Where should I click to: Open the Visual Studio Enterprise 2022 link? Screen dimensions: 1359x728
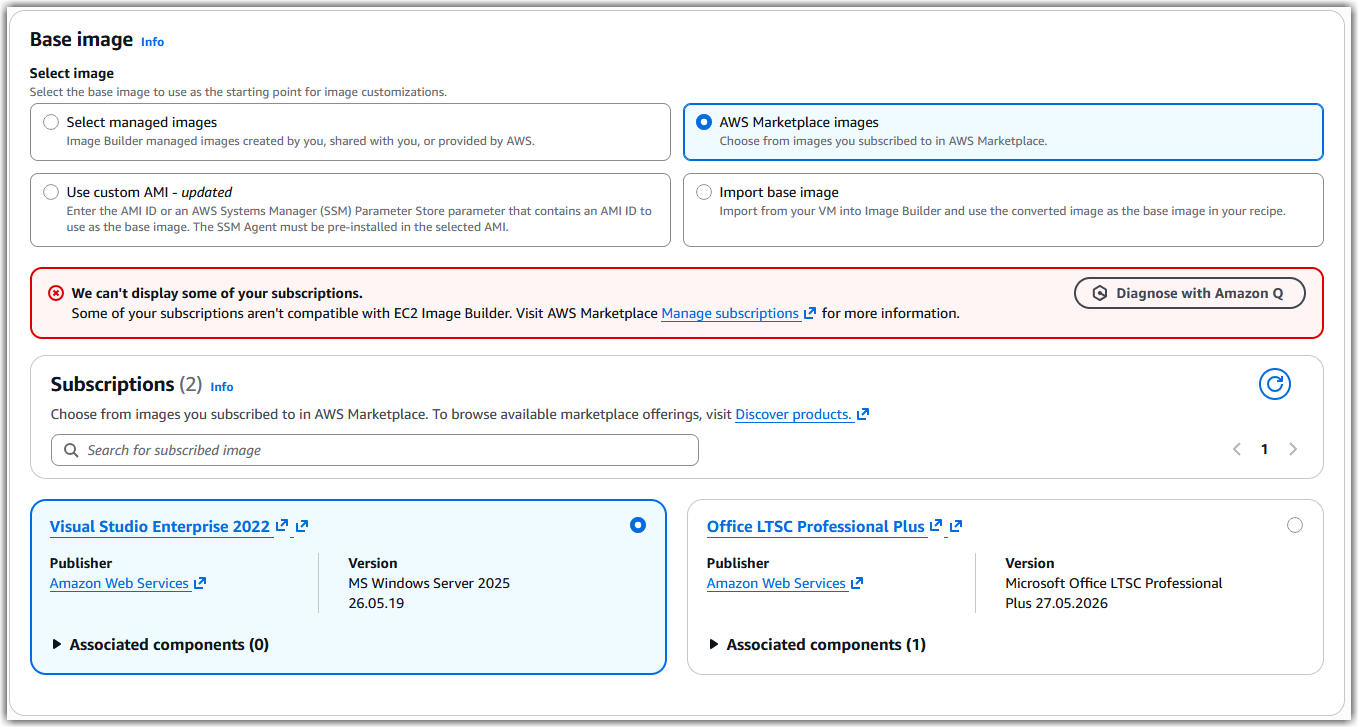[x=160, y=526]
